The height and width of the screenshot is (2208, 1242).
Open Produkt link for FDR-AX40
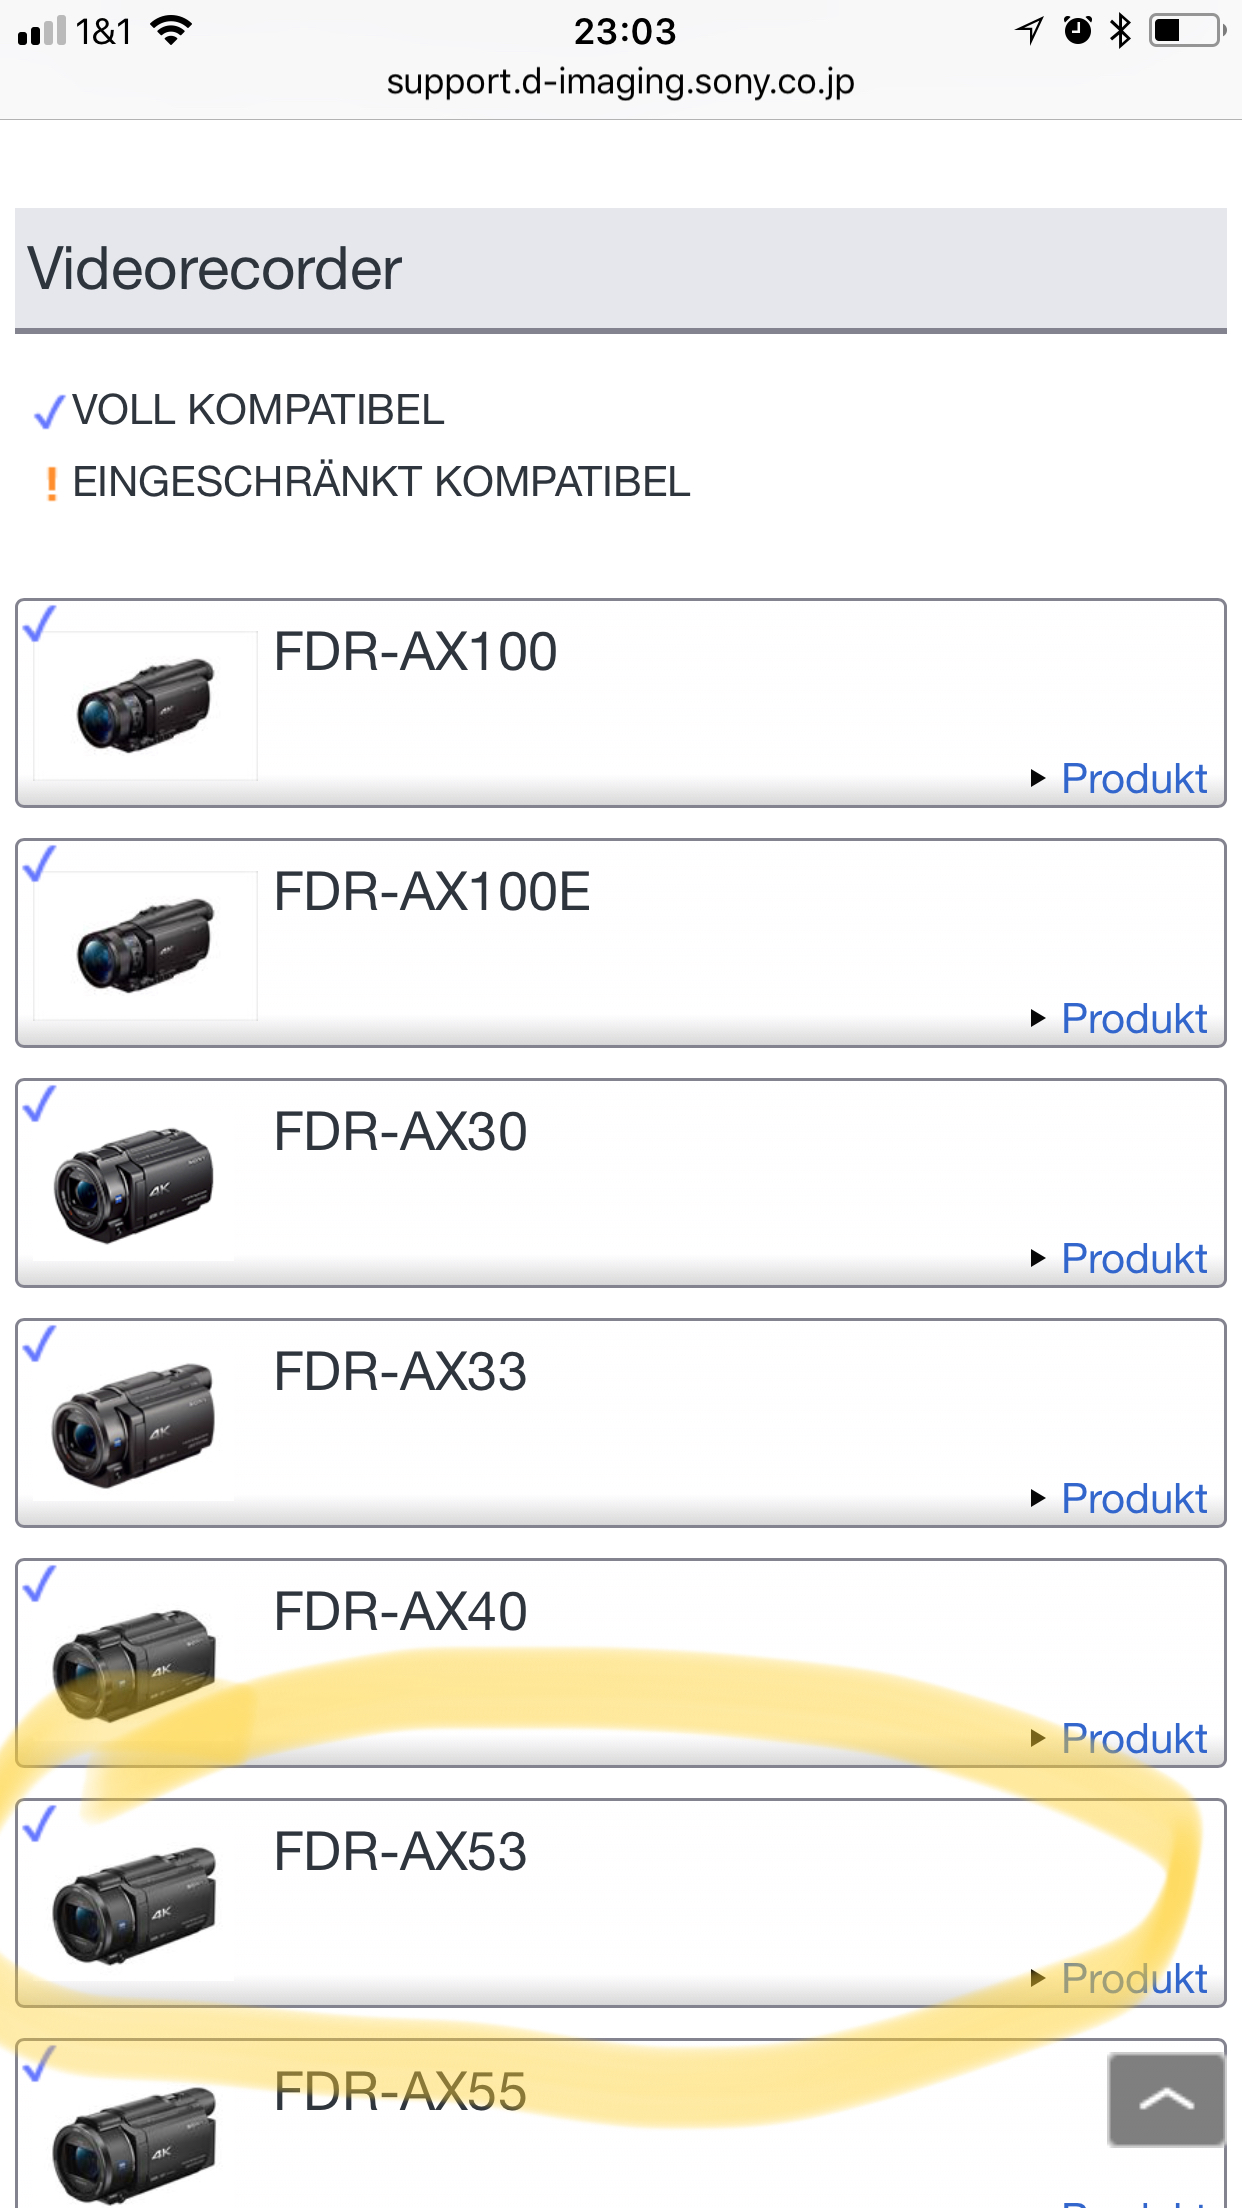click(1133, 1739)
